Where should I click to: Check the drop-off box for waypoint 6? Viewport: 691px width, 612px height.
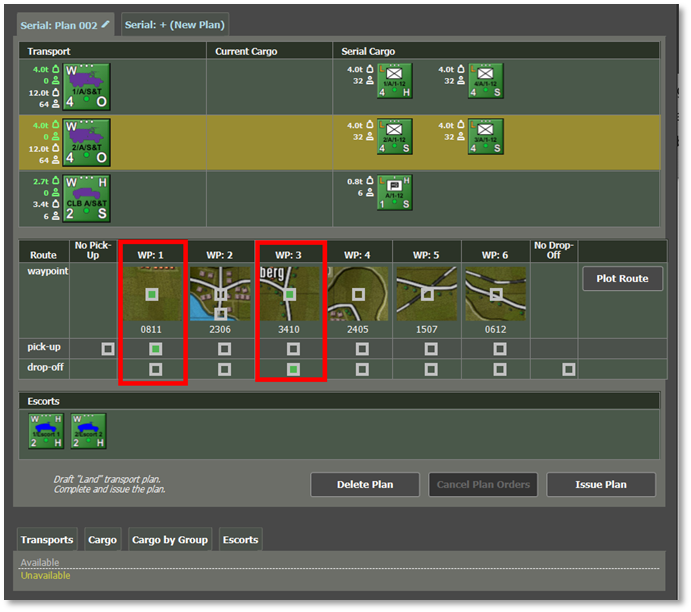pyautogui.click(x=499, y=369)
